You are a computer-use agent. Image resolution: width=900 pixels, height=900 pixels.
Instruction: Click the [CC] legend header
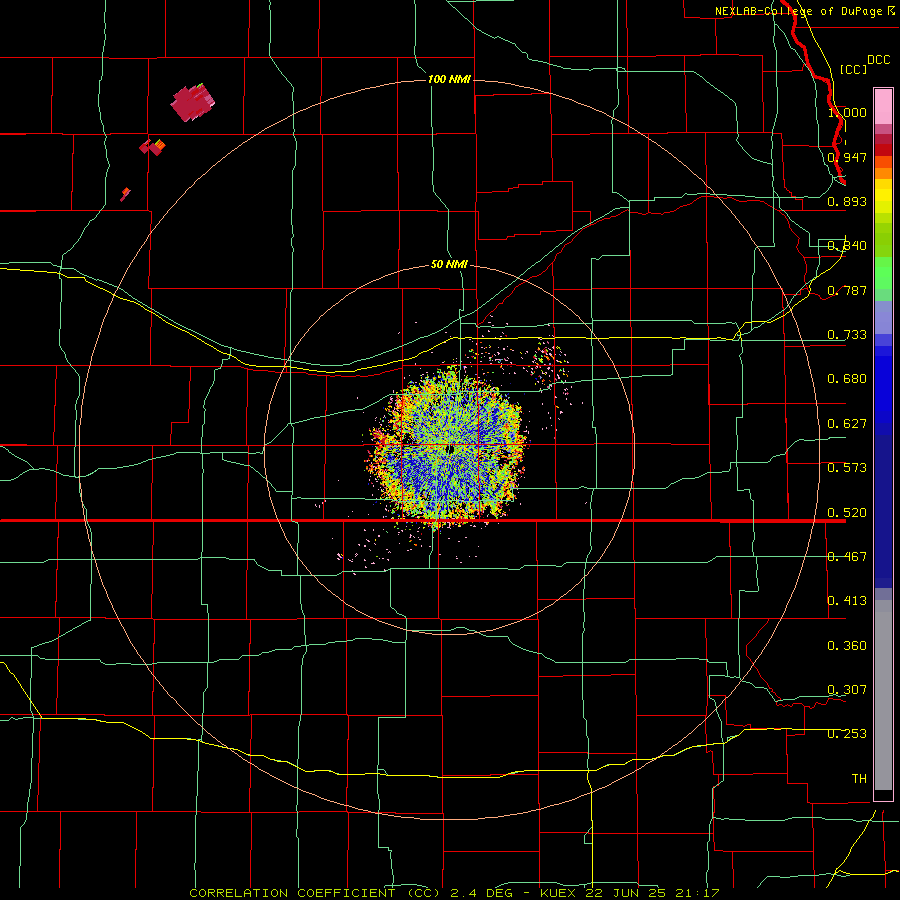(853, 69)
